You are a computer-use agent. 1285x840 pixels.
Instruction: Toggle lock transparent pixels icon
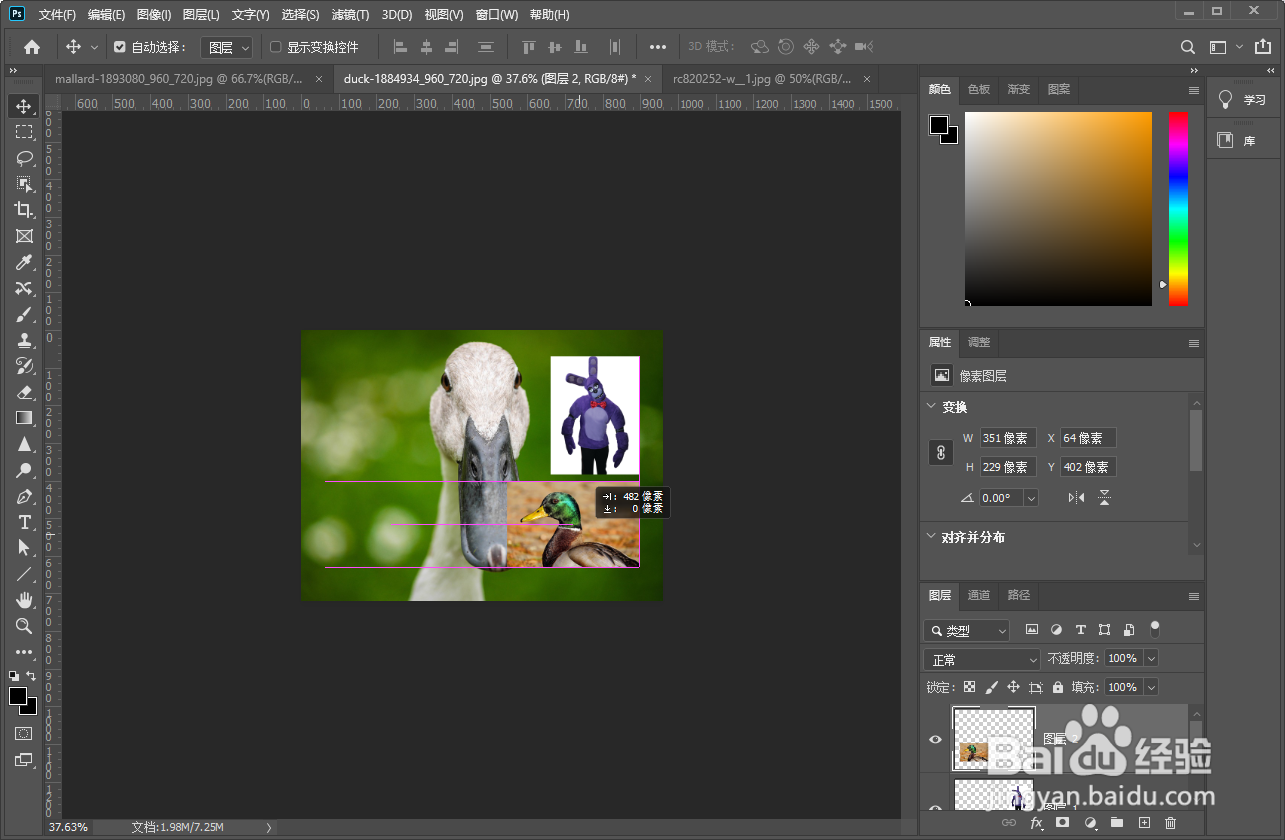tap(969, 687)
